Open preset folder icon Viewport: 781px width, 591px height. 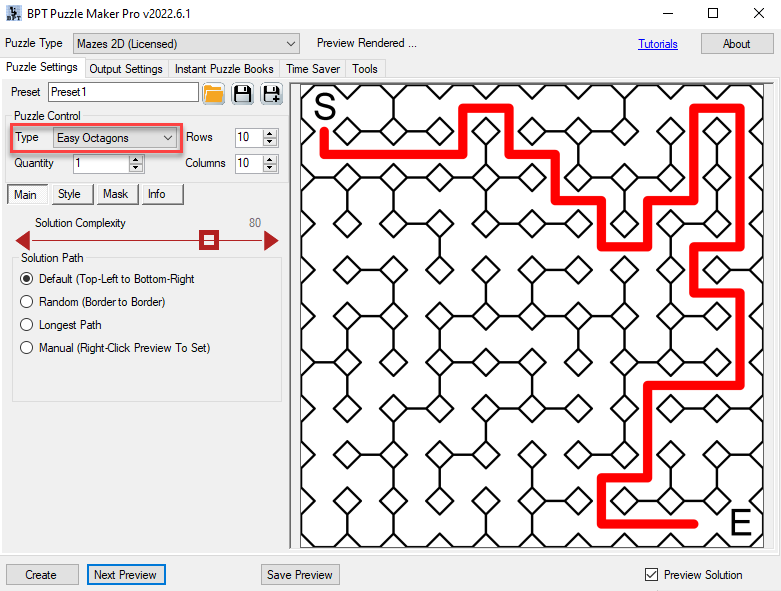(213, 93)
